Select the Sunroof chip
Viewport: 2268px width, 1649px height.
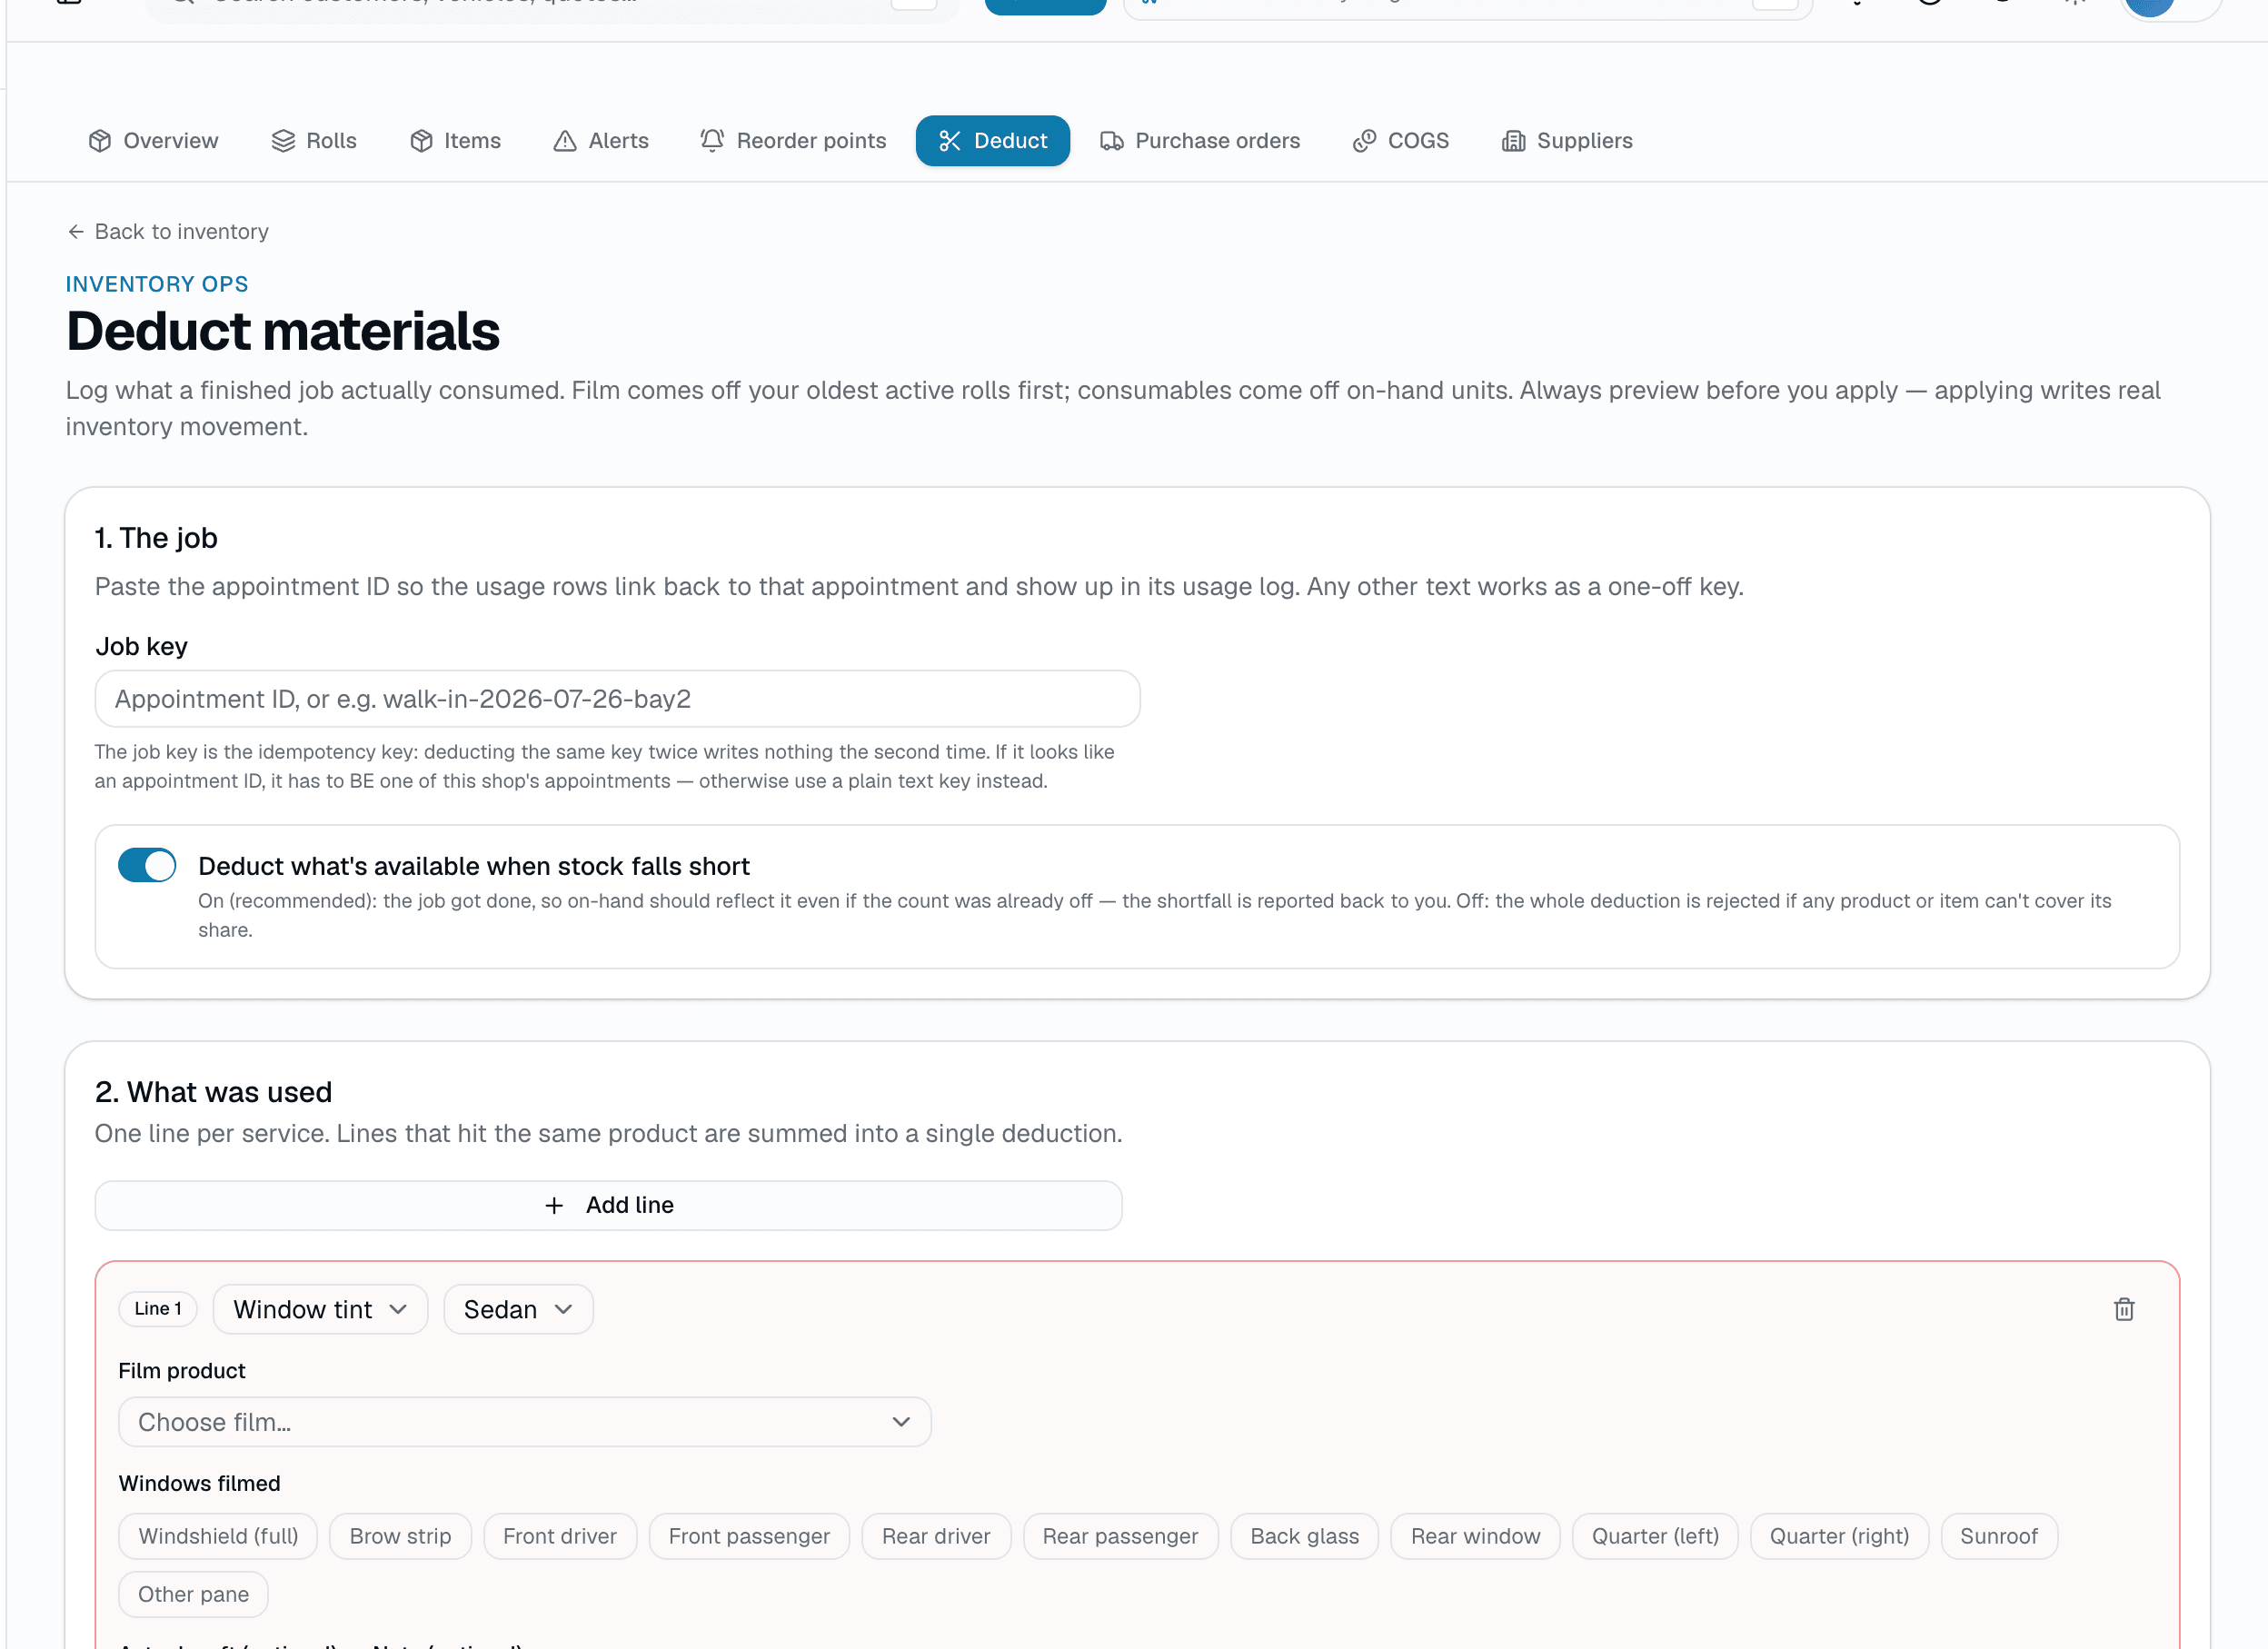(x=1998, y=1536)
